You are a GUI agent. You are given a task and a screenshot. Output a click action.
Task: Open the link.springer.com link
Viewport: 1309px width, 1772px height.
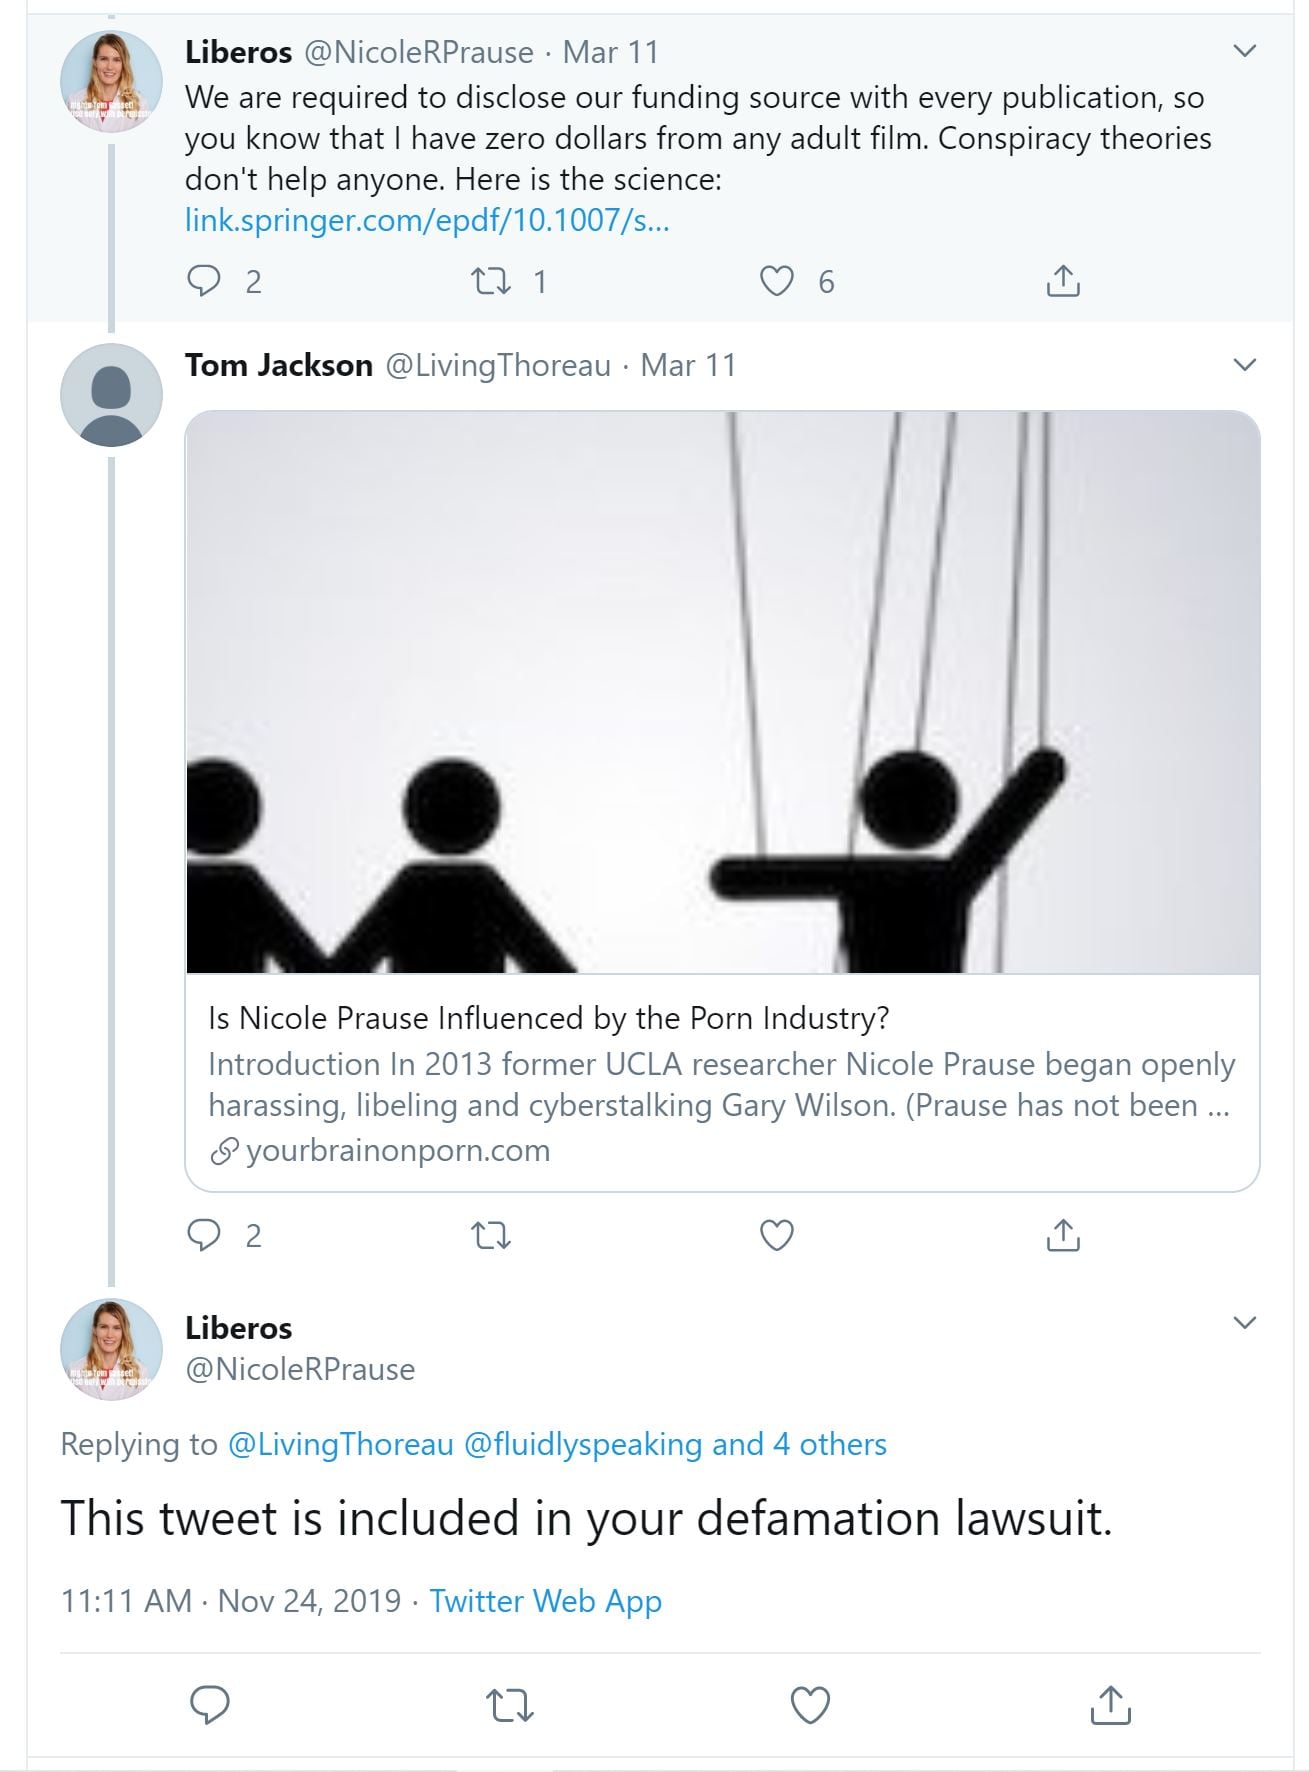click(427, 220)
